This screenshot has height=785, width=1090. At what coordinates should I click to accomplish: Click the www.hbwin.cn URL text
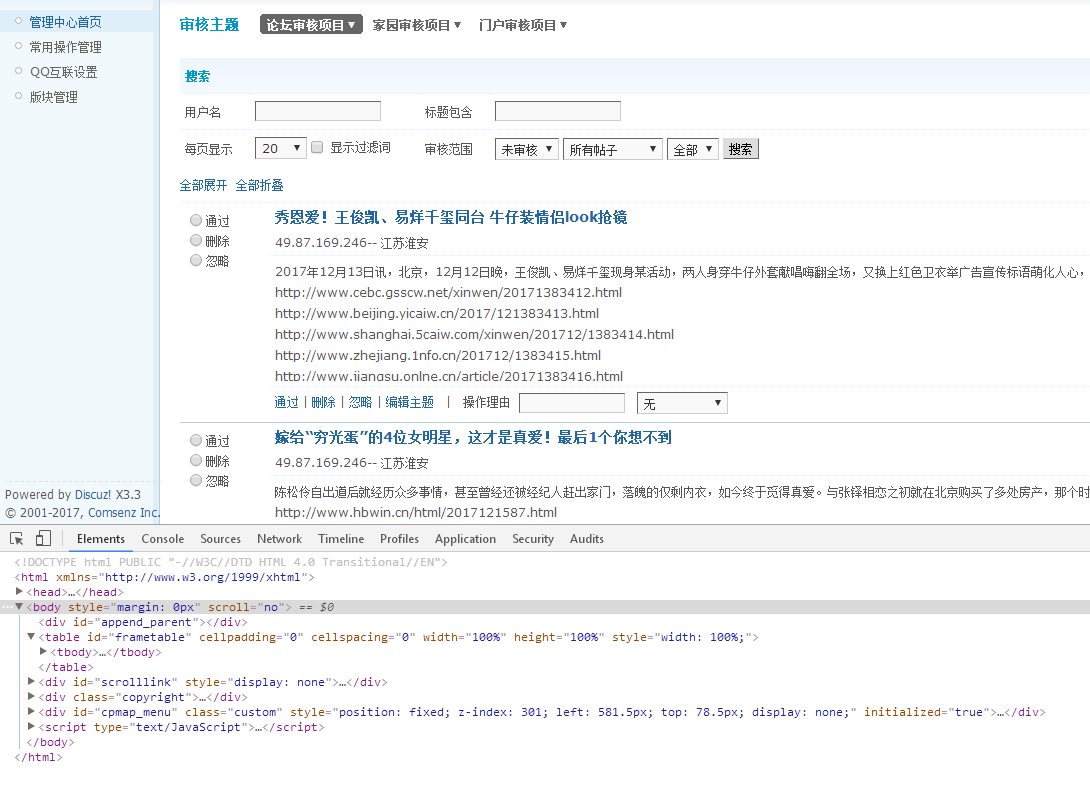pyautogui.click(x=416, y=512)
